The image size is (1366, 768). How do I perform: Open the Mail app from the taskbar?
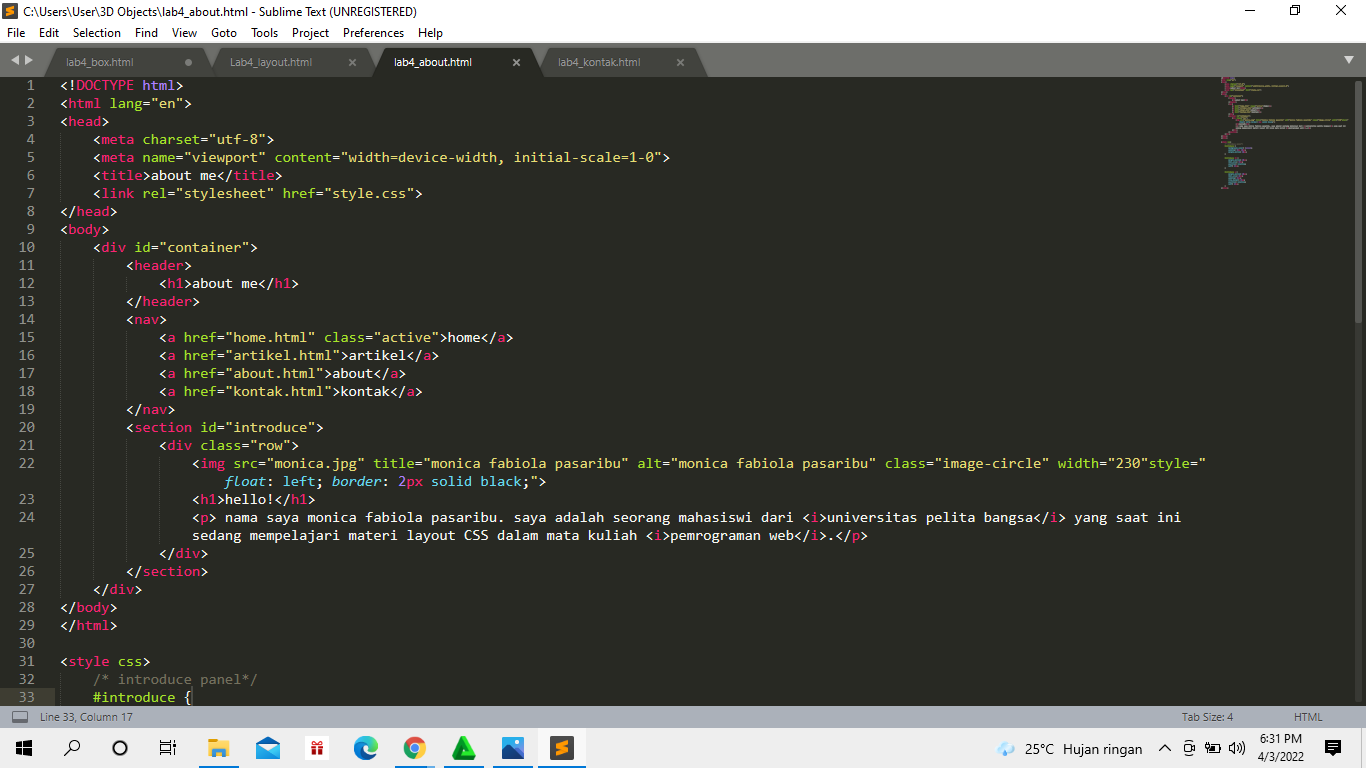(268, 748)
